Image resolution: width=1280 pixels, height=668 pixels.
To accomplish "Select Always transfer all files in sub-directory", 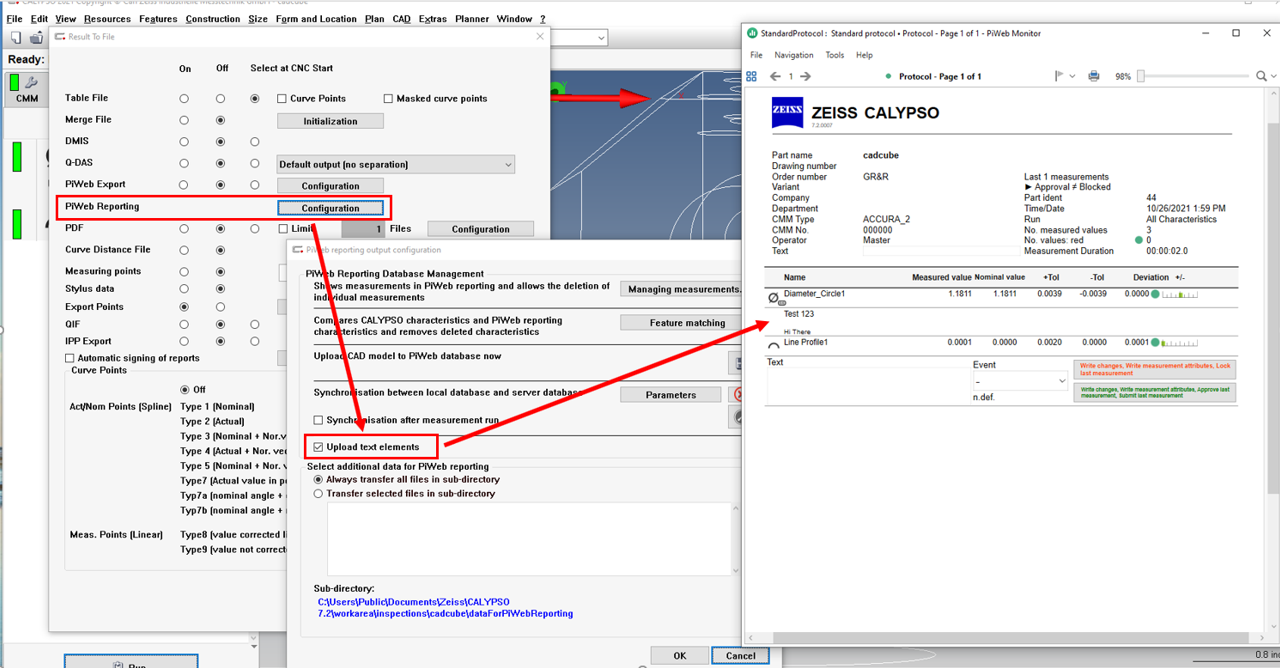I will click(x=319, y=479).
